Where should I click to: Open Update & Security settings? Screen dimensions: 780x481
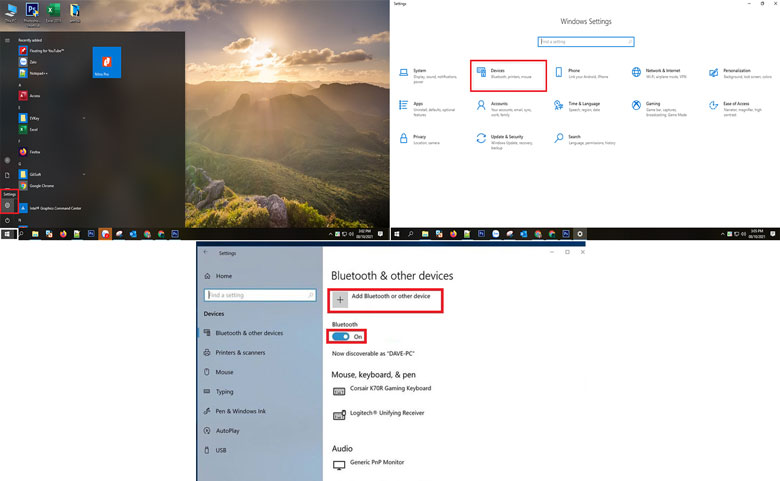[x=505, y=138]
